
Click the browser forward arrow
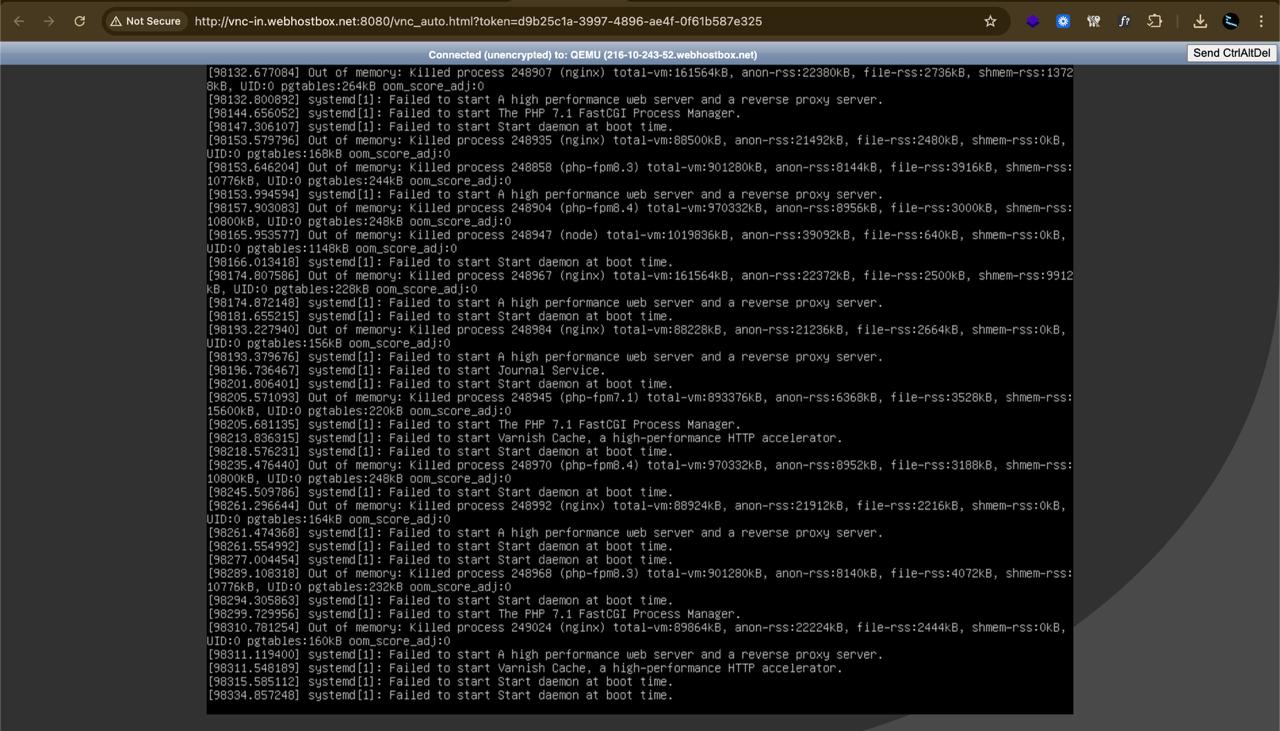coord(49,21)
